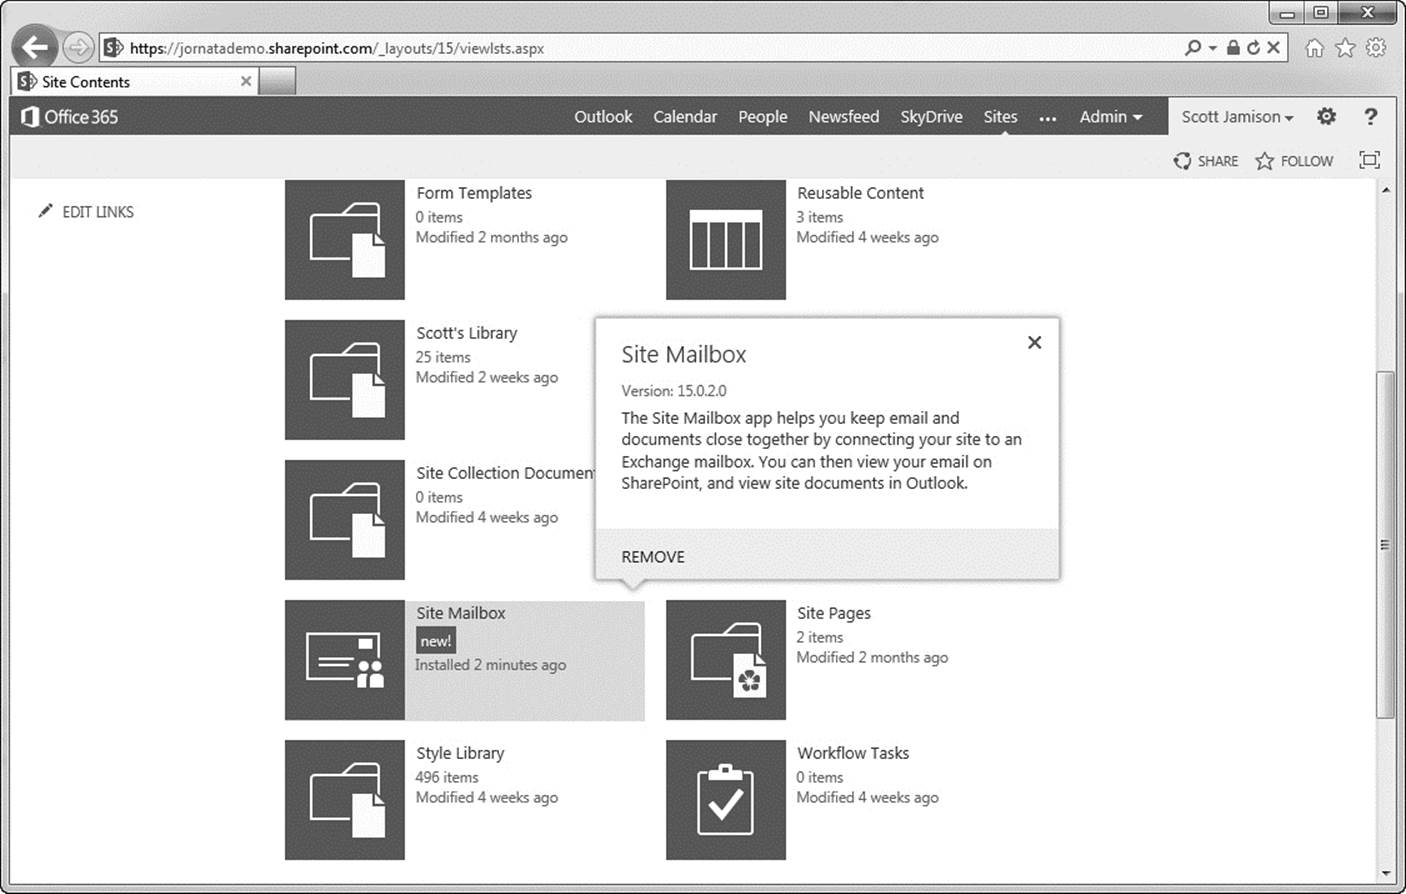Click the pencil icon beside Edit Links

point(45,211)
